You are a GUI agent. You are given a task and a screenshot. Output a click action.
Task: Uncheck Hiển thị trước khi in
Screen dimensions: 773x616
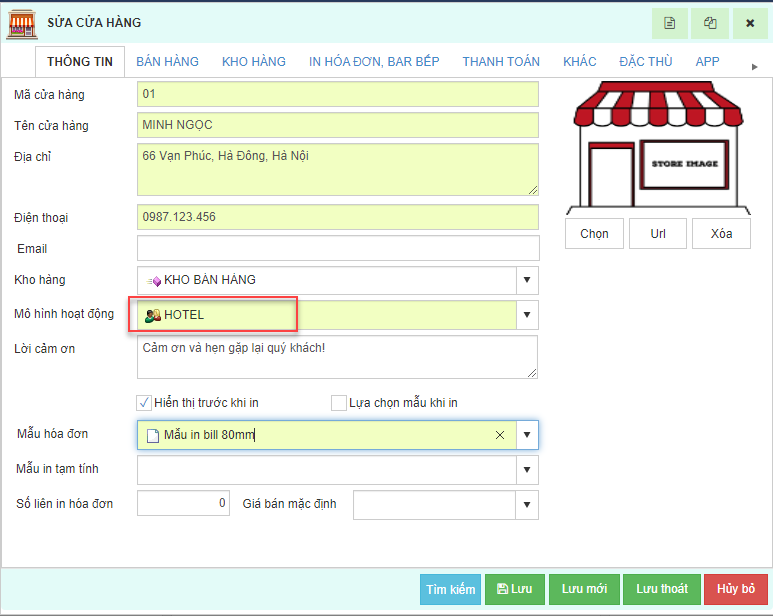(144, 403)
